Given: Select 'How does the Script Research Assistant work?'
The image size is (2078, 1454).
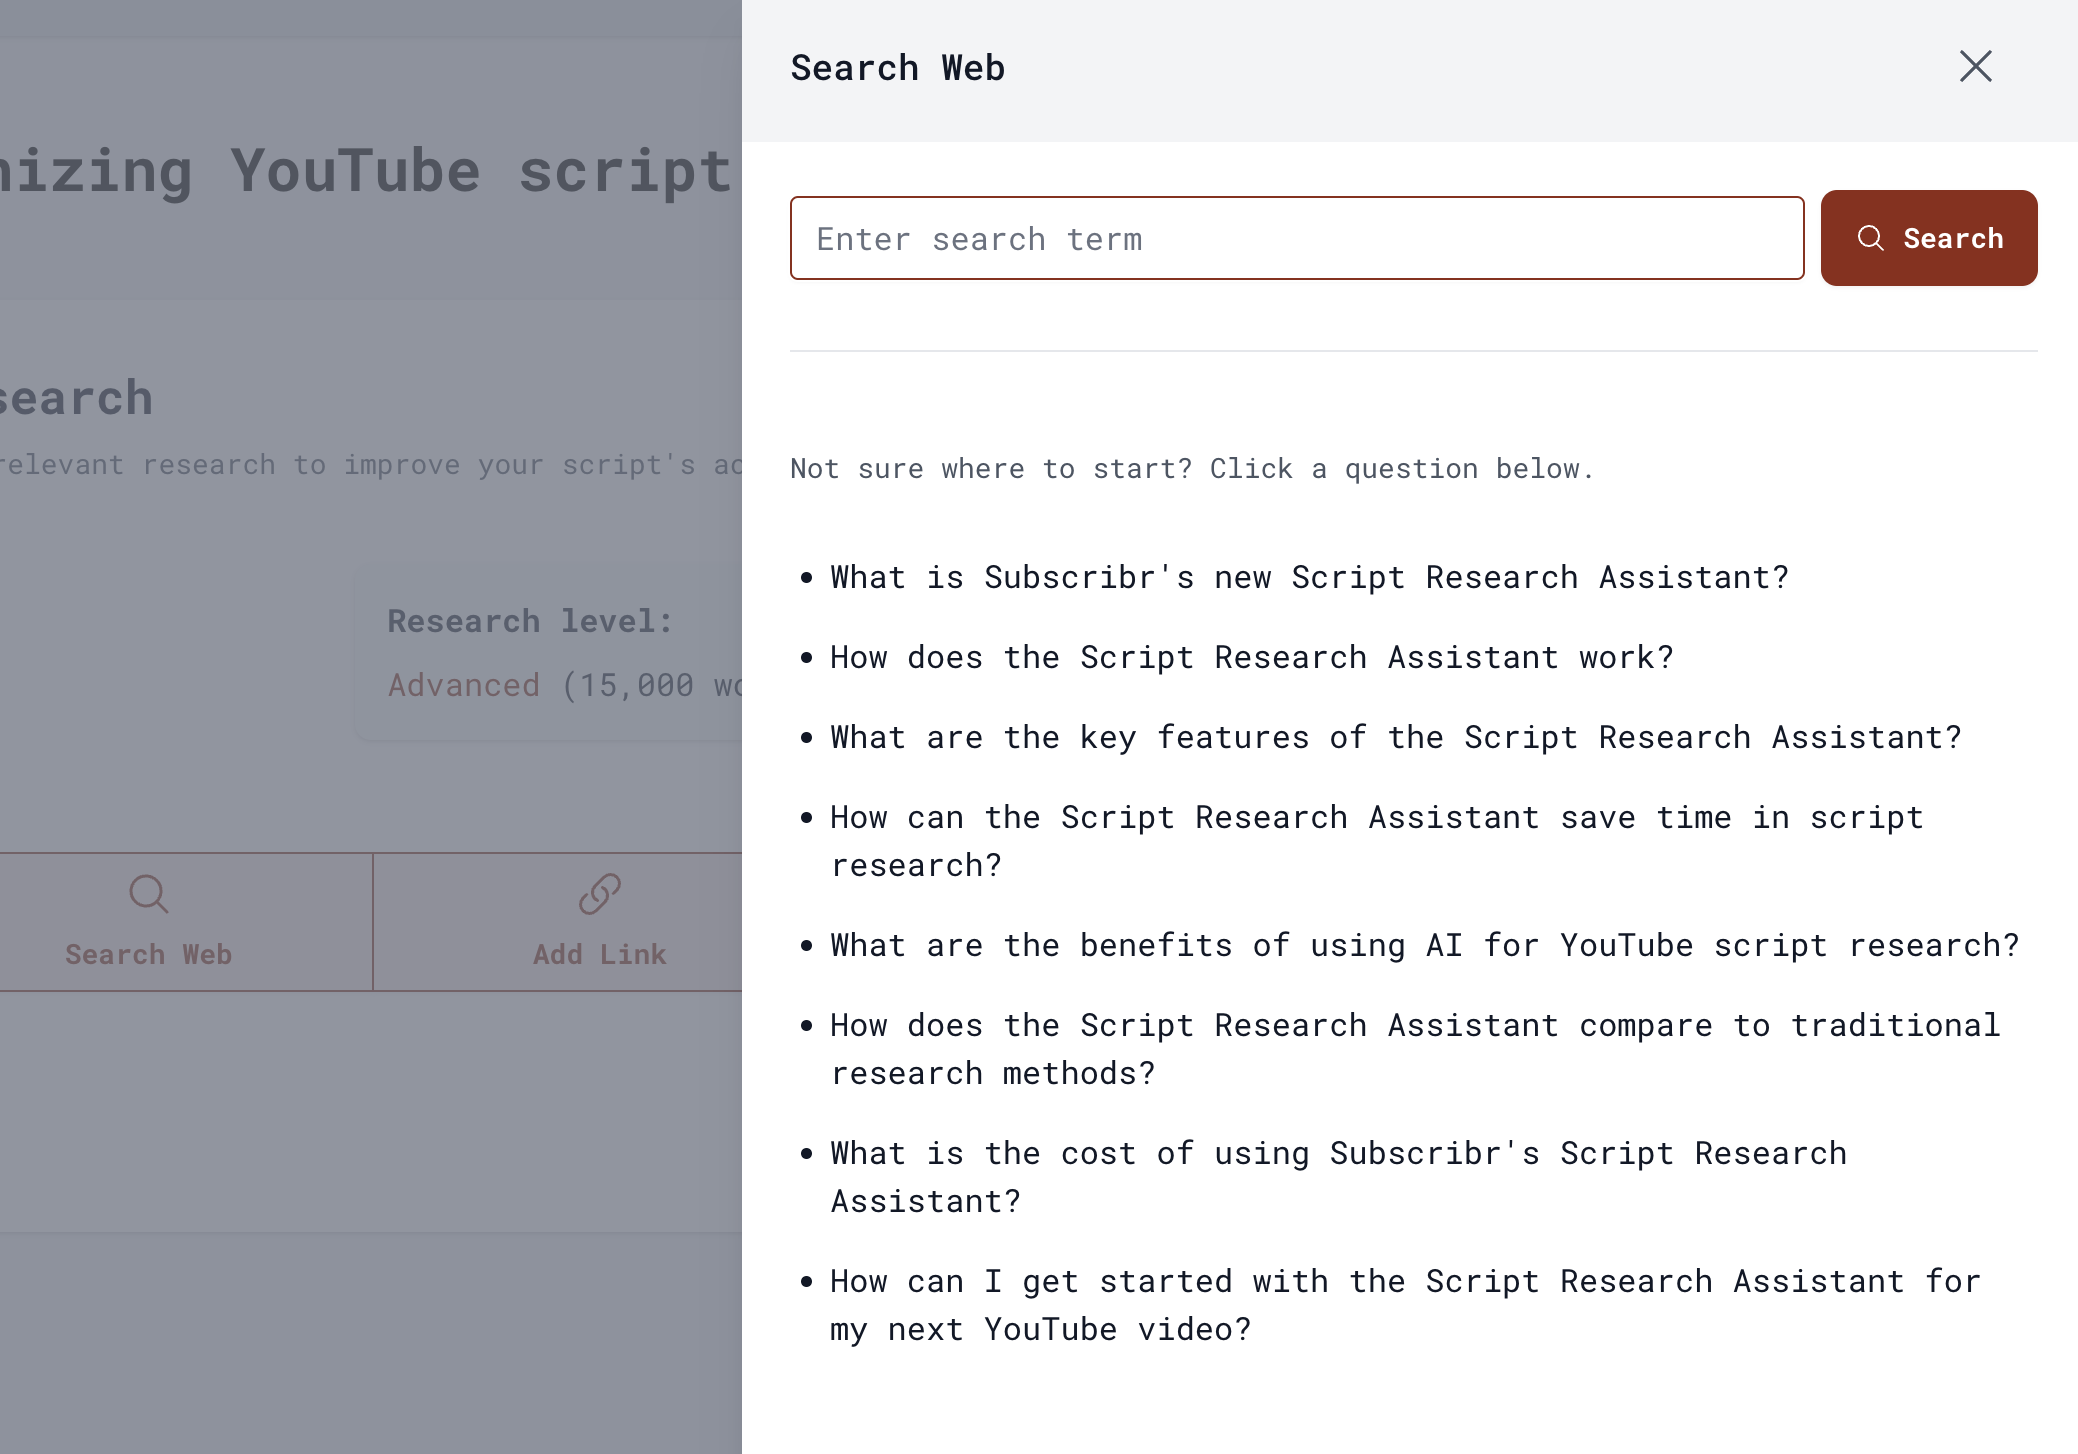Looking at the screenshot, I should coord(1251,658).
